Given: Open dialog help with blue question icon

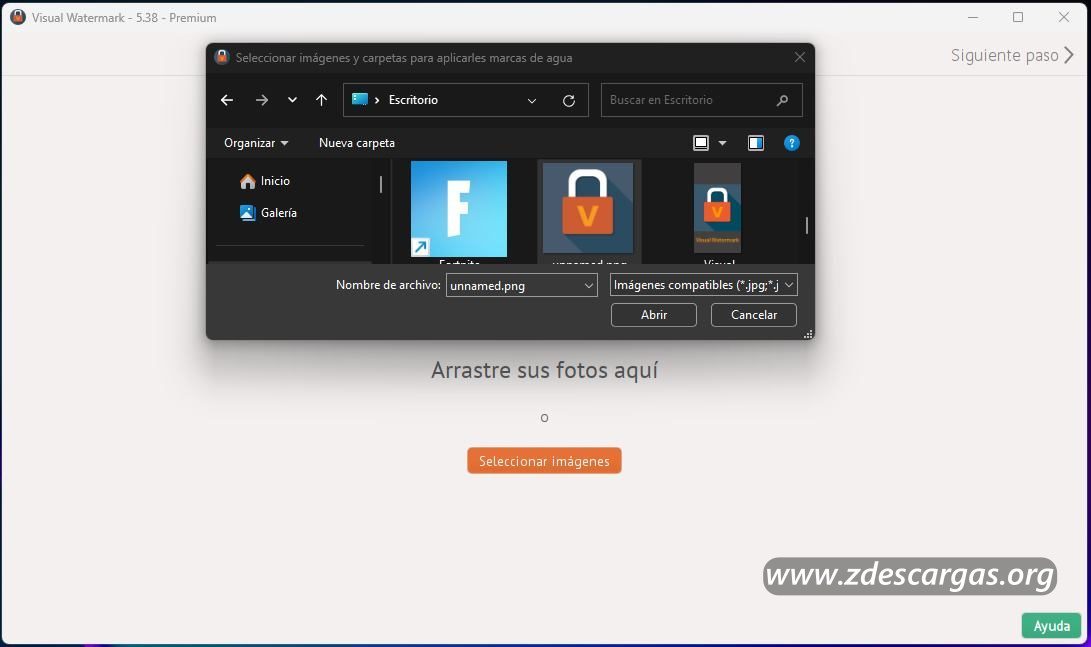Looking at the screenshot, I should point(791,143).
